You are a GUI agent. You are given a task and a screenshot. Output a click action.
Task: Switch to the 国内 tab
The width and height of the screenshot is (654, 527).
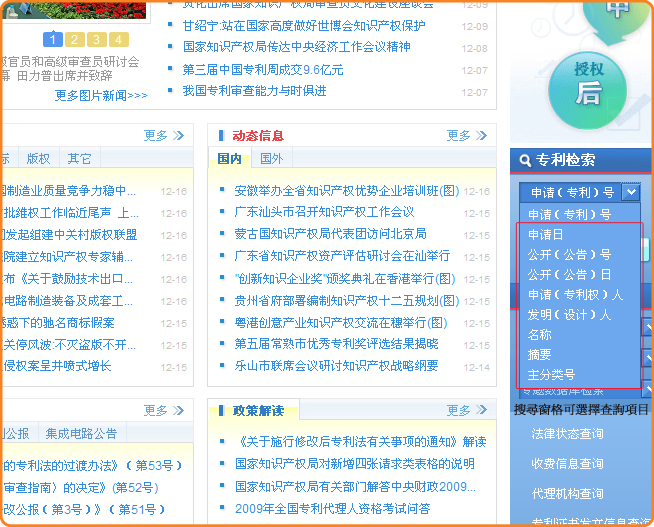point(229,158)
